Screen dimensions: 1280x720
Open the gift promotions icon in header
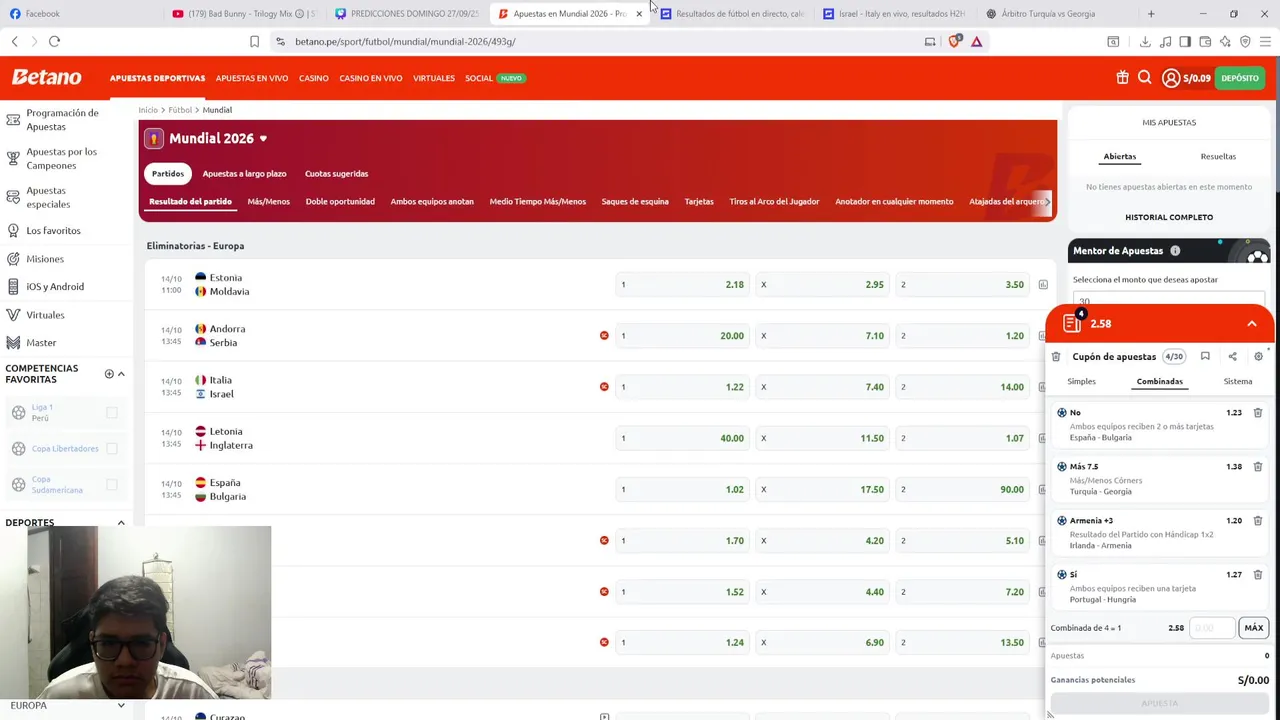click(1122, 78)
